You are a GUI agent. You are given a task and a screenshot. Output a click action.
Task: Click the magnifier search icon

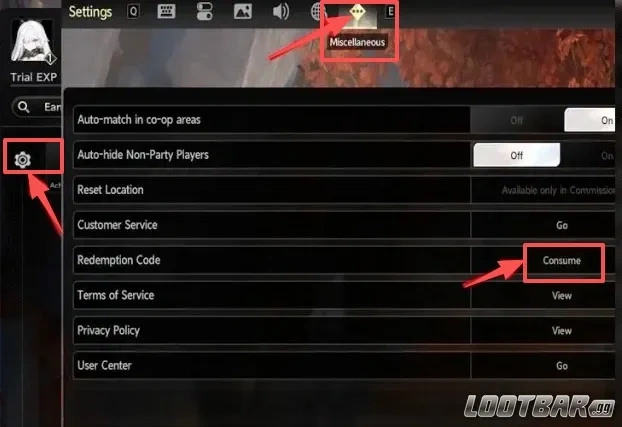(x=24, y=107)
